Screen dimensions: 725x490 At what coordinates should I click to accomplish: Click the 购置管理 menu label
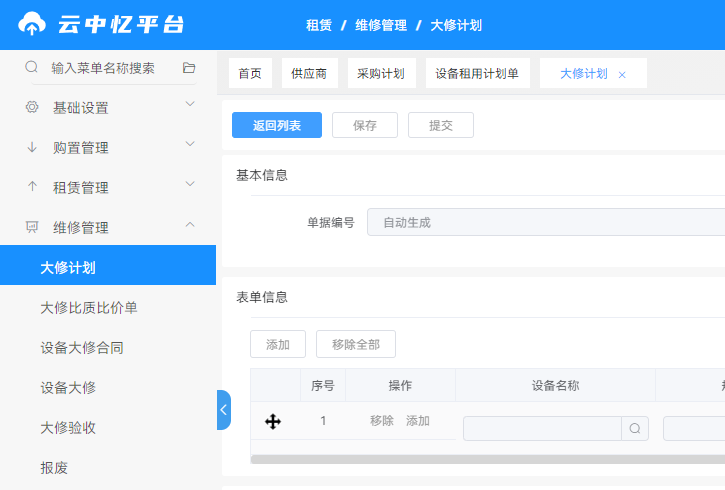[80, 148]
